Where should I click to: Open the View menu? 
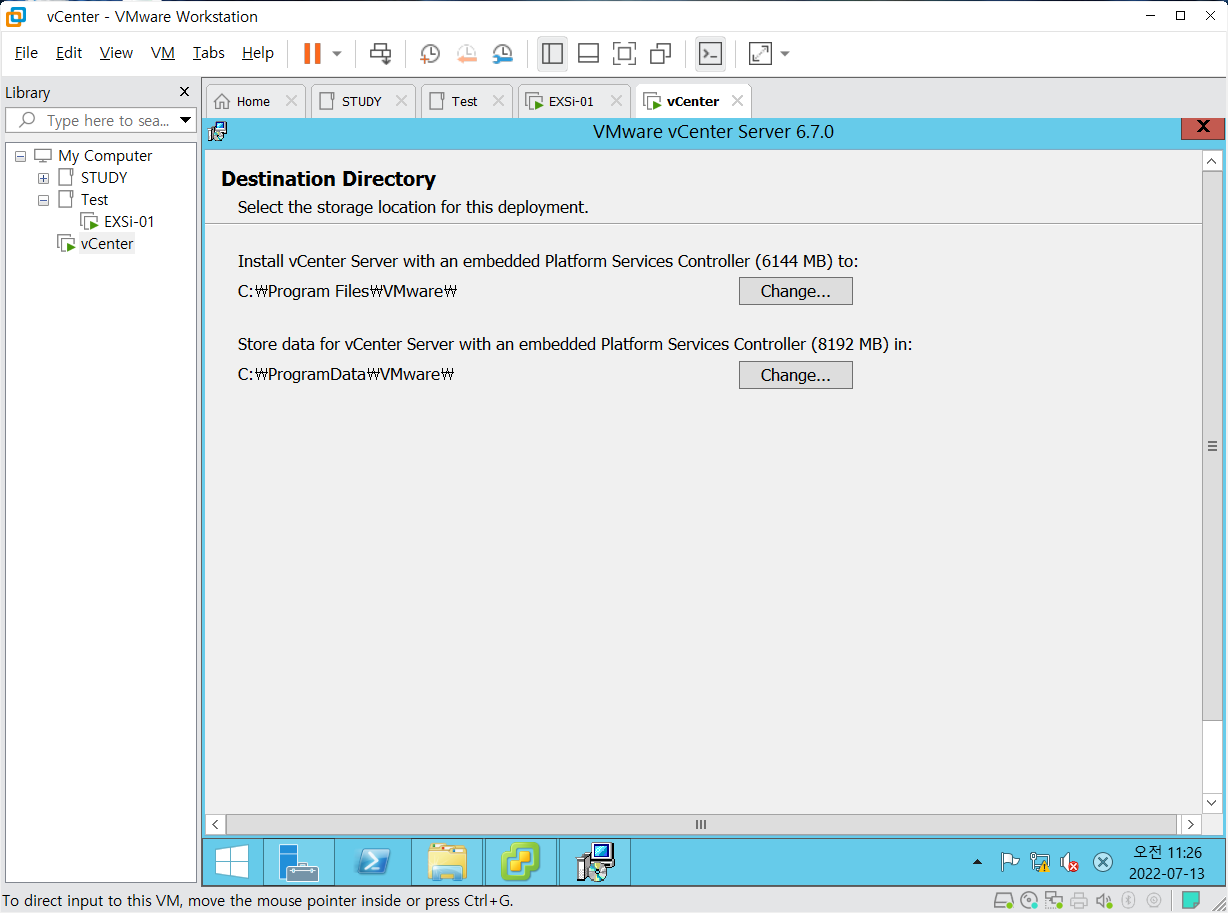click(x=116, y=53)
